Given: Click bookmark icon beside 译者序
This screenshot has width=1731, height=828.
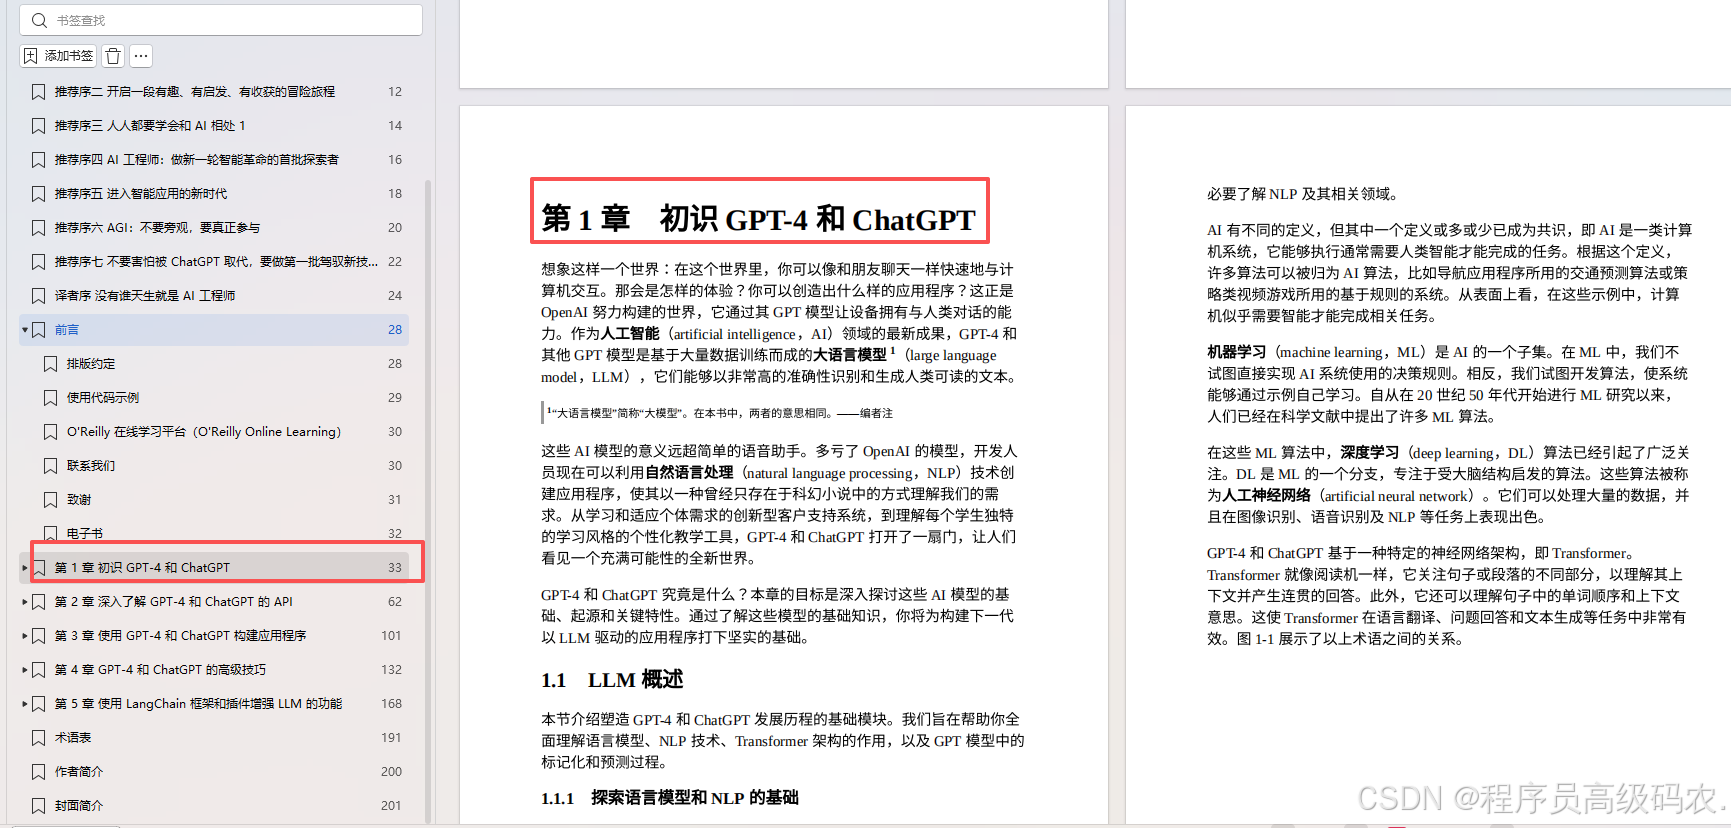Looking at the screenshot, I should click(38, 296).
